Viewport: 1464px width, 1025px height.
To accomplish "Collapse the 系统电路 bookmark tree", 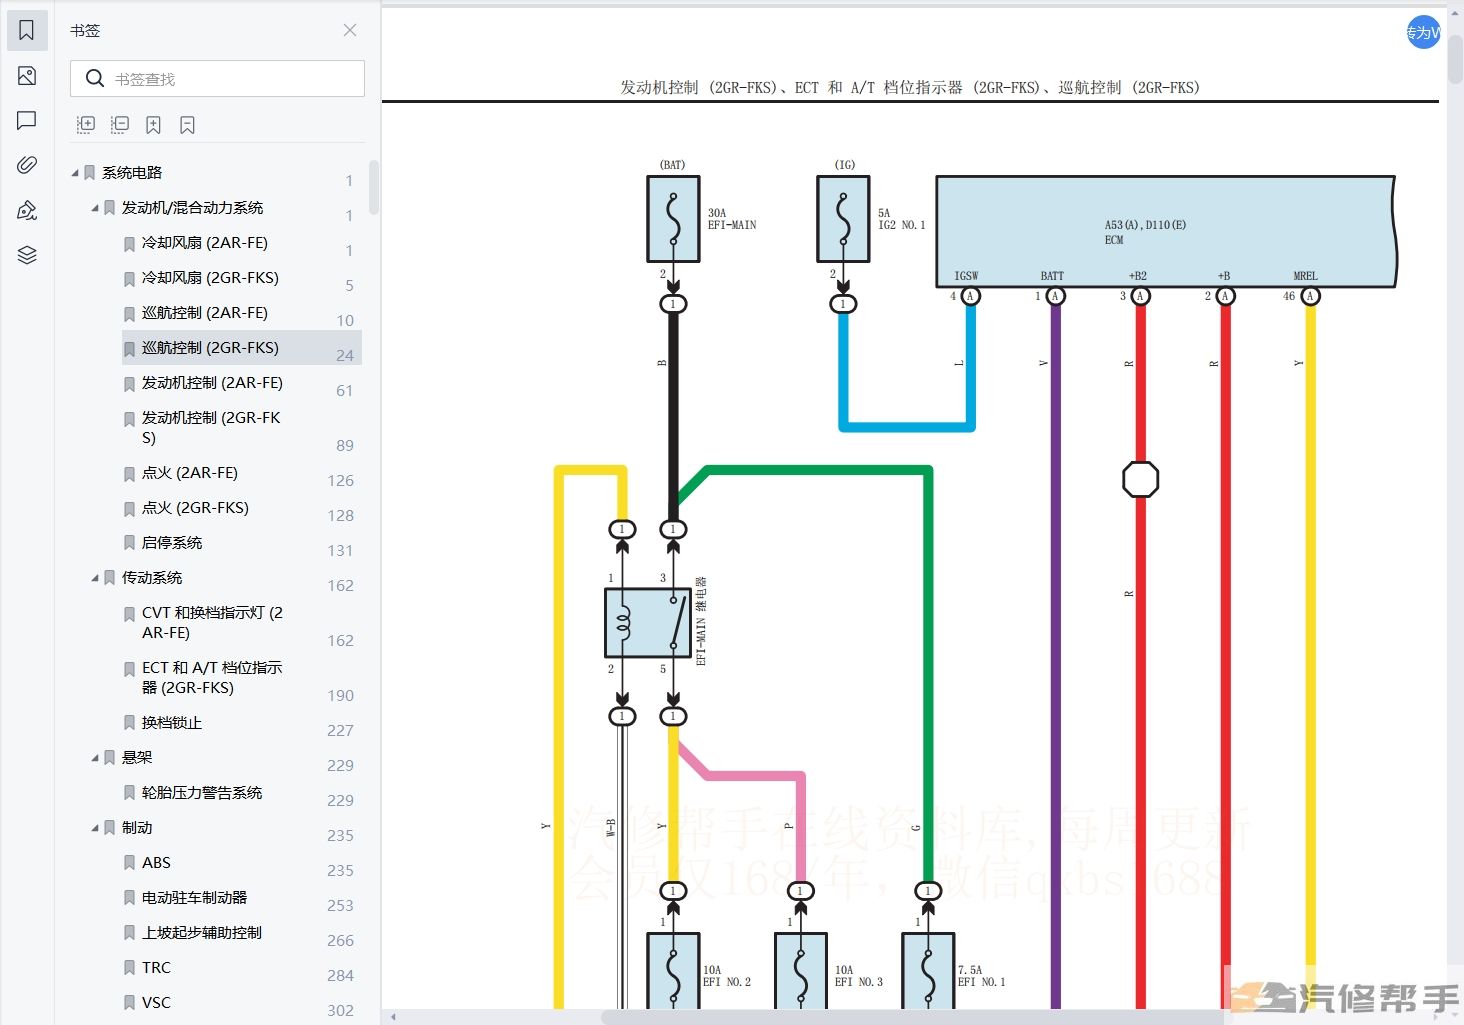I will tap(75, 173).
